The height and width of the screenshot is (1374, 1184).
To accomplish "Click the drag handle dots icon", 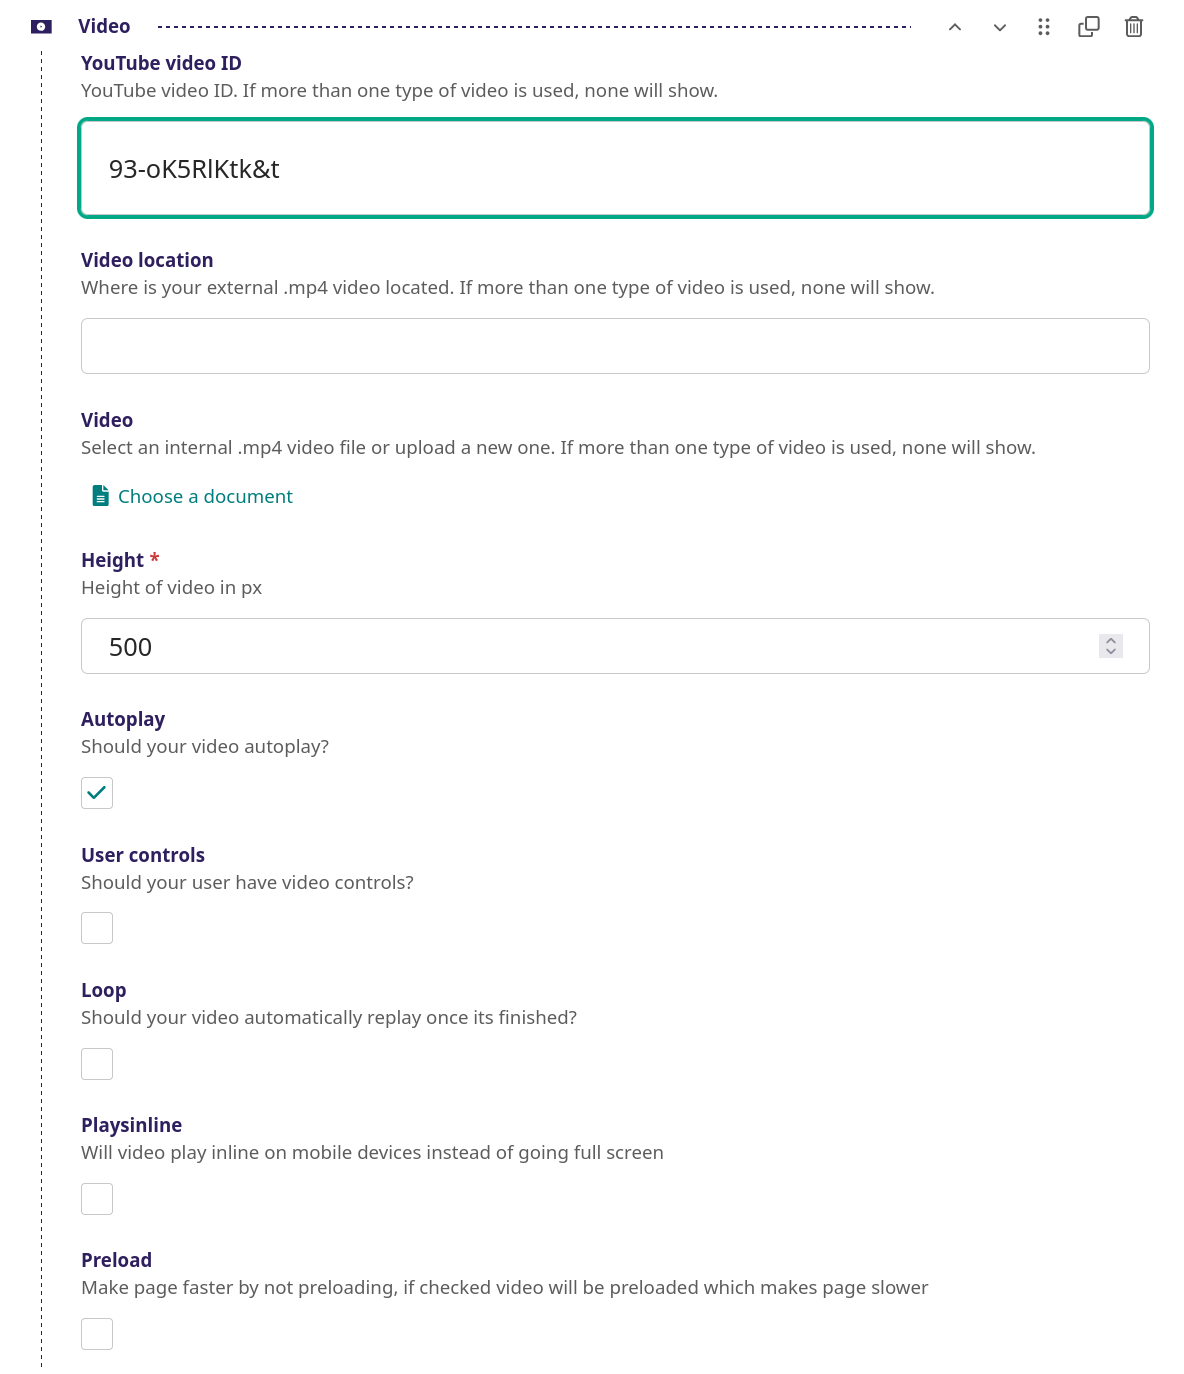I will point(1044,27).
